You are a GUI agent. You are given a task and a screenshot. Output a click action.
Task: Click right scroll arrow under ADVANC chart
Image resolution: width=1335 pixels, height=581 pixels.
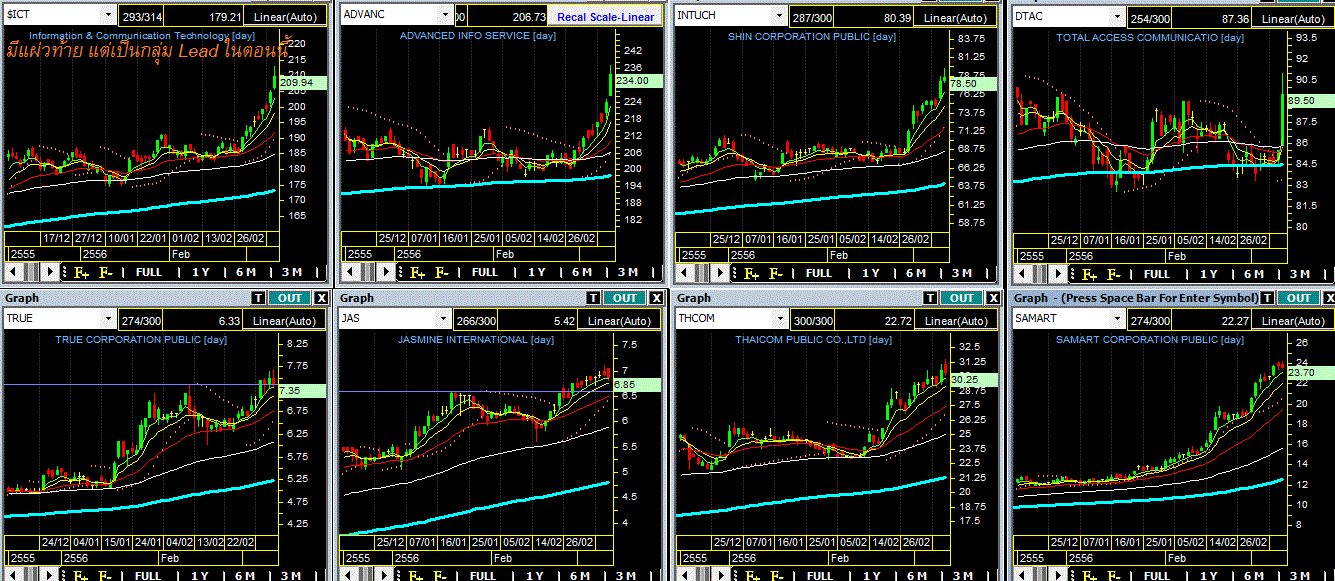pos(385,272)
